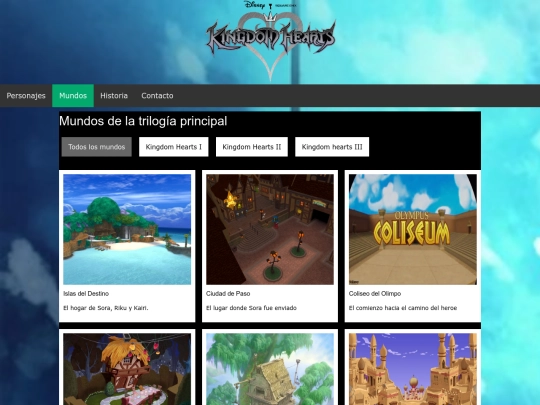This screenshot has width=540, height=405.
Task: Click 'El hogar de Sora, Riku y Kairi.'
Action: point(106,308)
